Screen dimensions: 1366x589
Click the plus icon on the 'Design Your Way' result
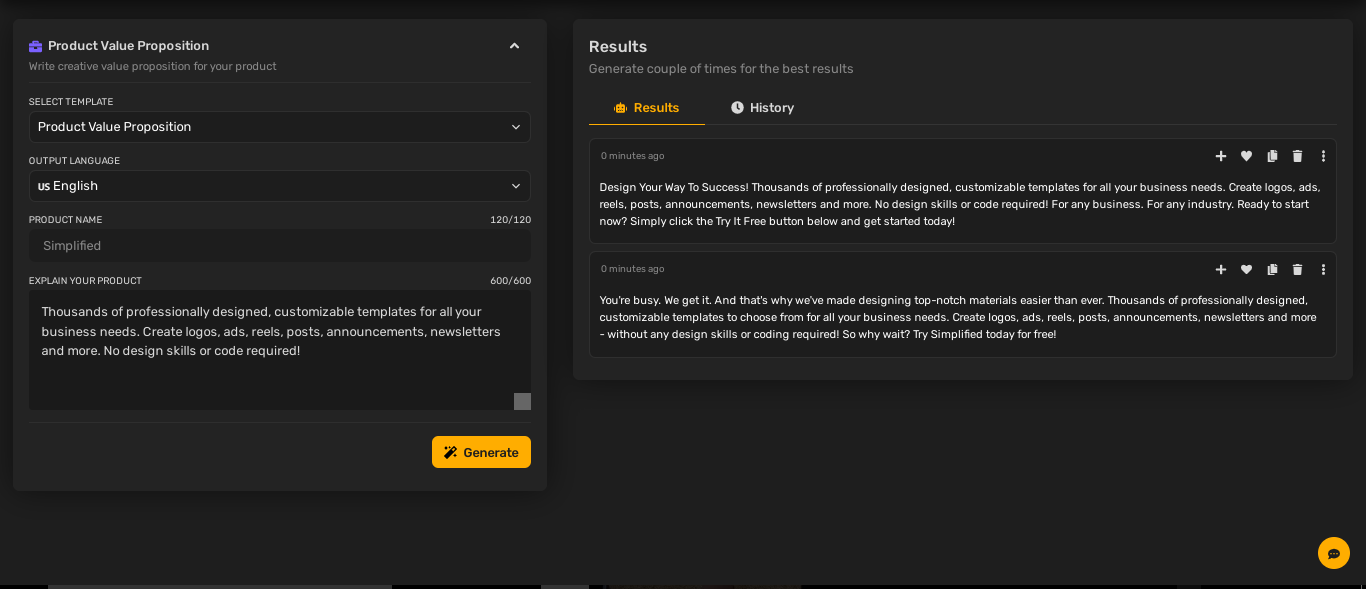(1221, 156)
